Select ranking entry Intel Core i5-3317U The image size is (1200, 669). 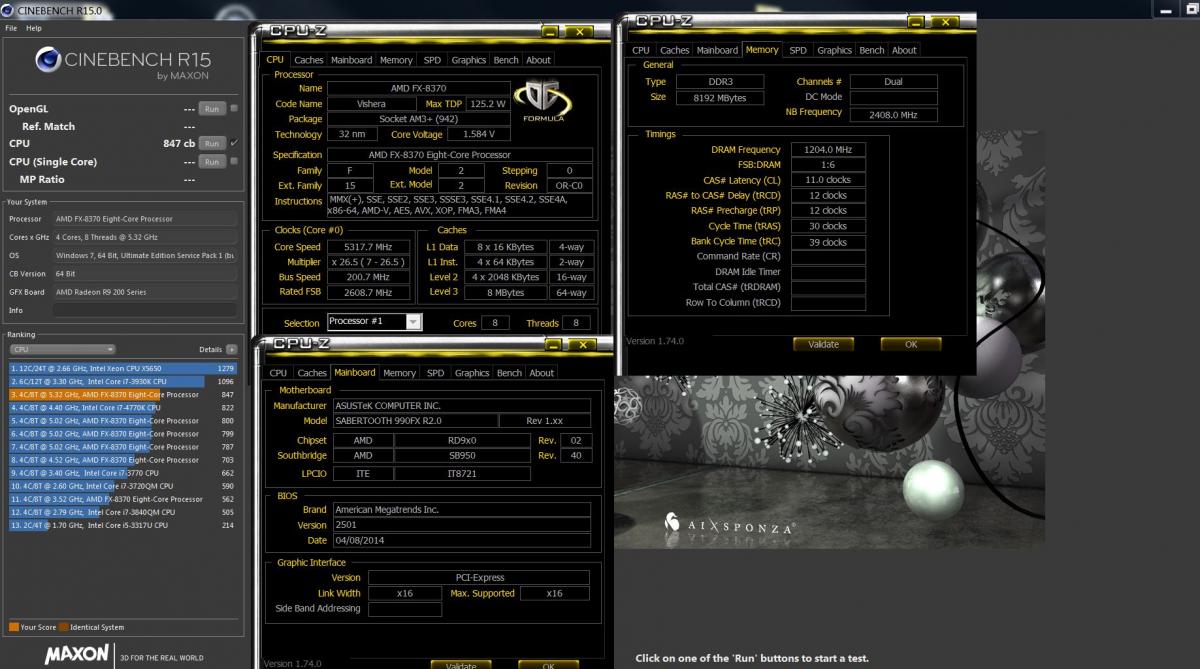click(122, 524)
